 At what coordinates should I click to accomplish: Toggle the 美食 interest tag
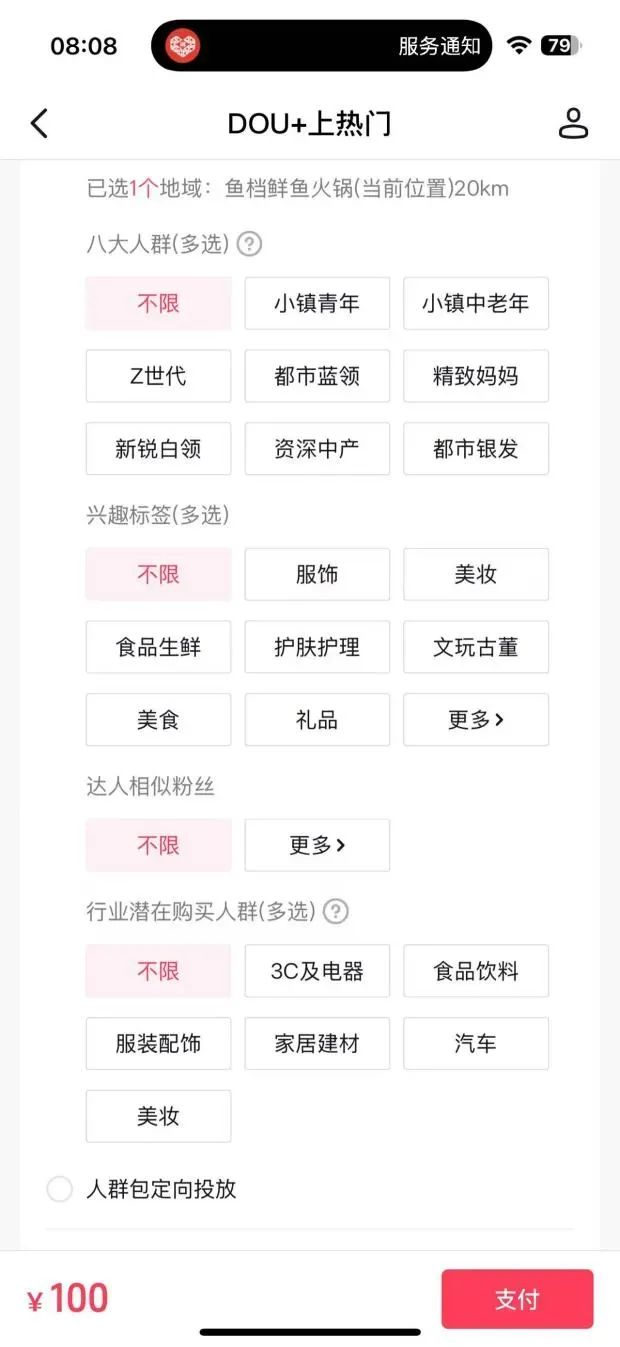[x=158, y=719]
